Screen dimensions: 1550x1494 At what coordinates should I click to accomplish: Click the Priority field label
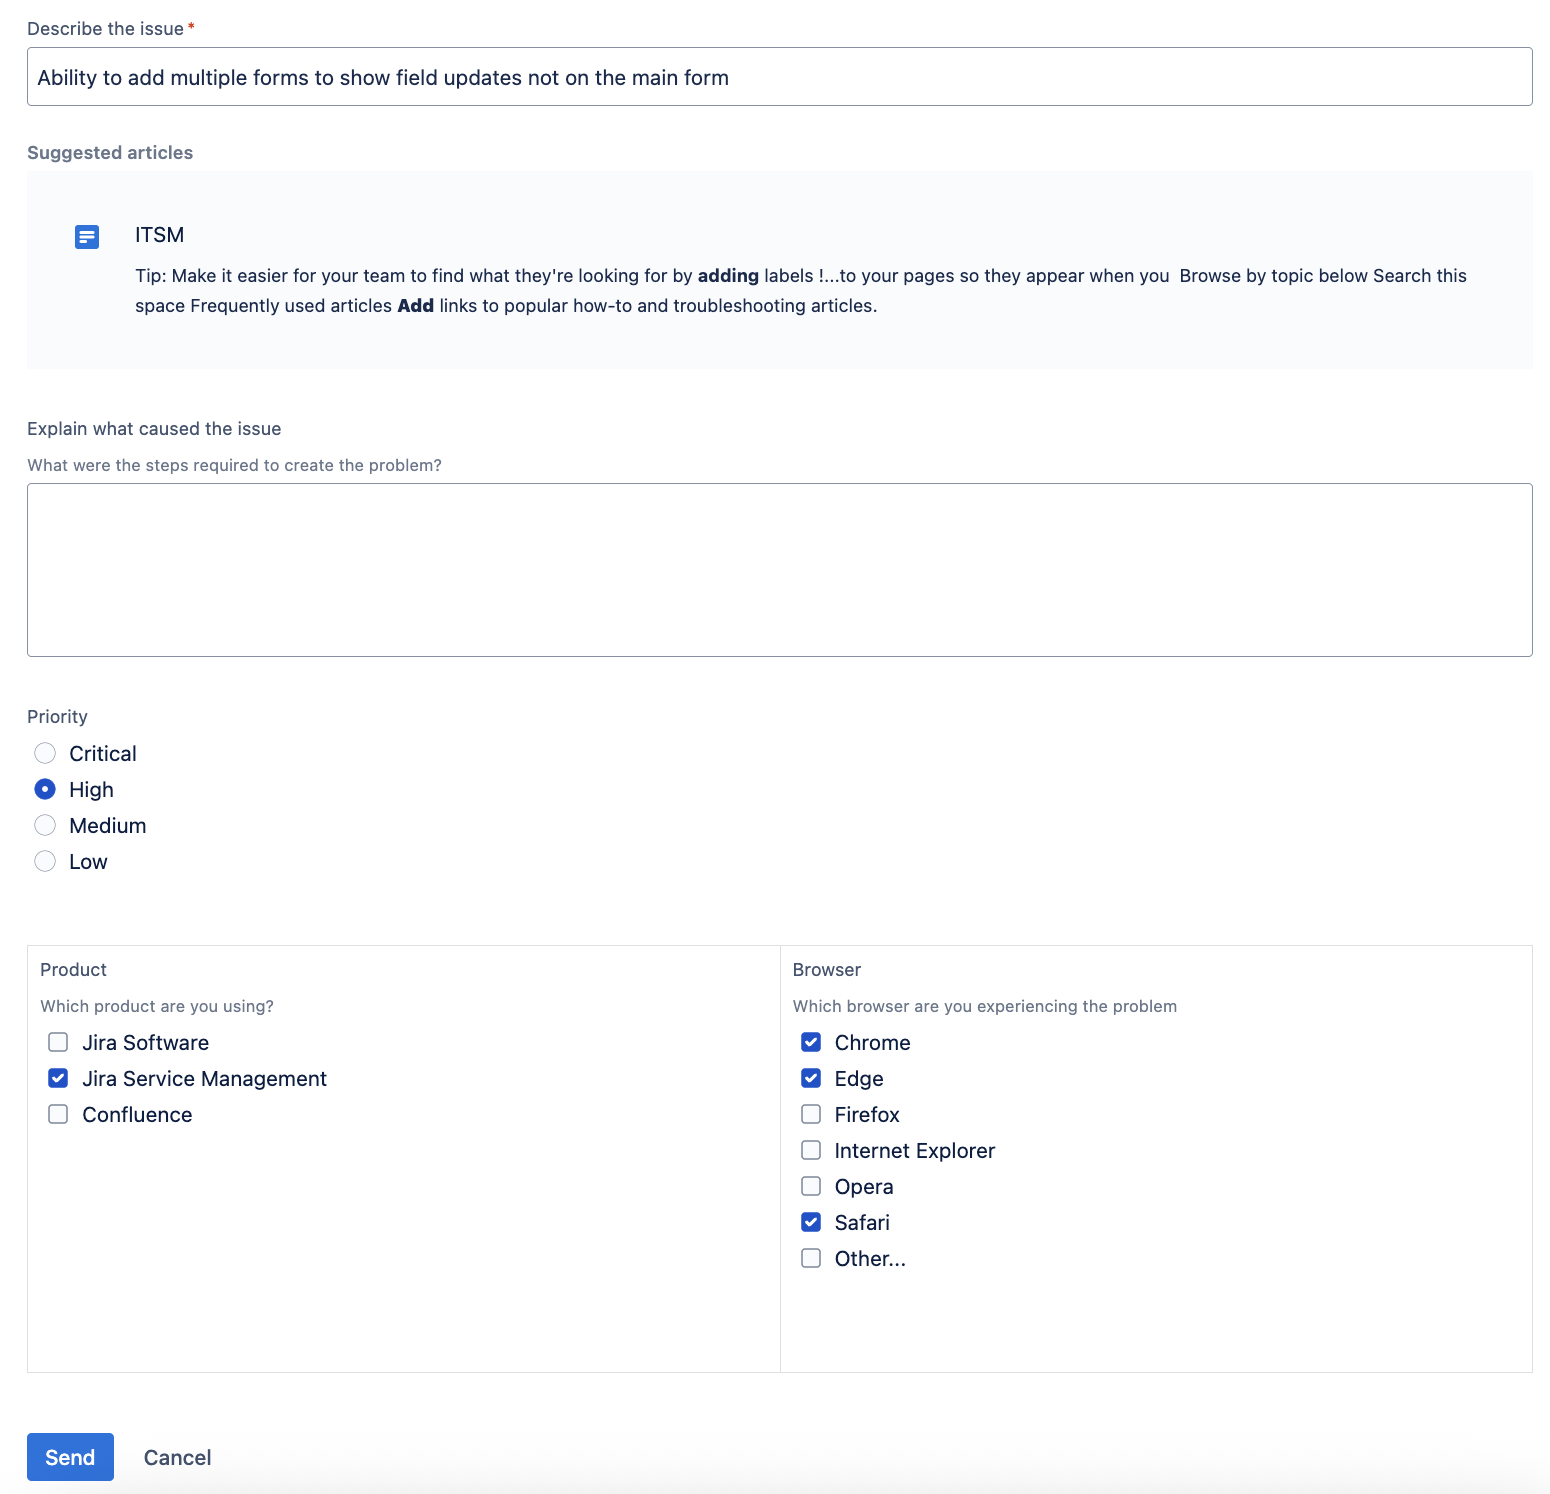coord(57,717)
